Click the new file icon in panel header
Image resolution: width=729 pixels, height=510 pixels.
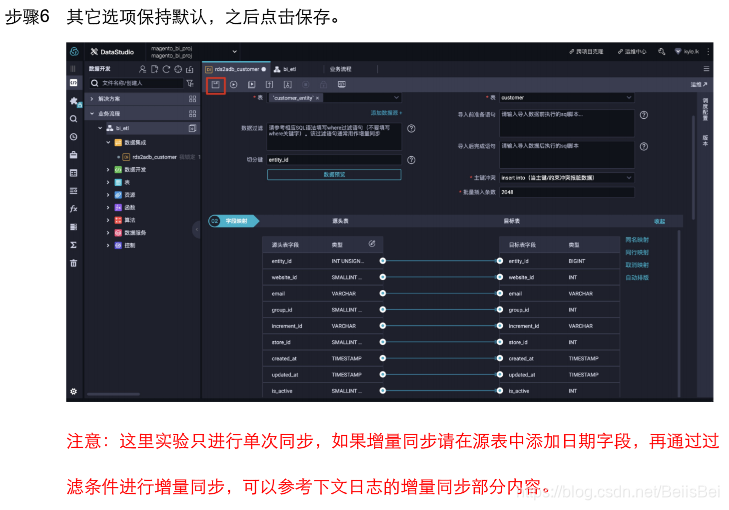[x=154, y=69]
